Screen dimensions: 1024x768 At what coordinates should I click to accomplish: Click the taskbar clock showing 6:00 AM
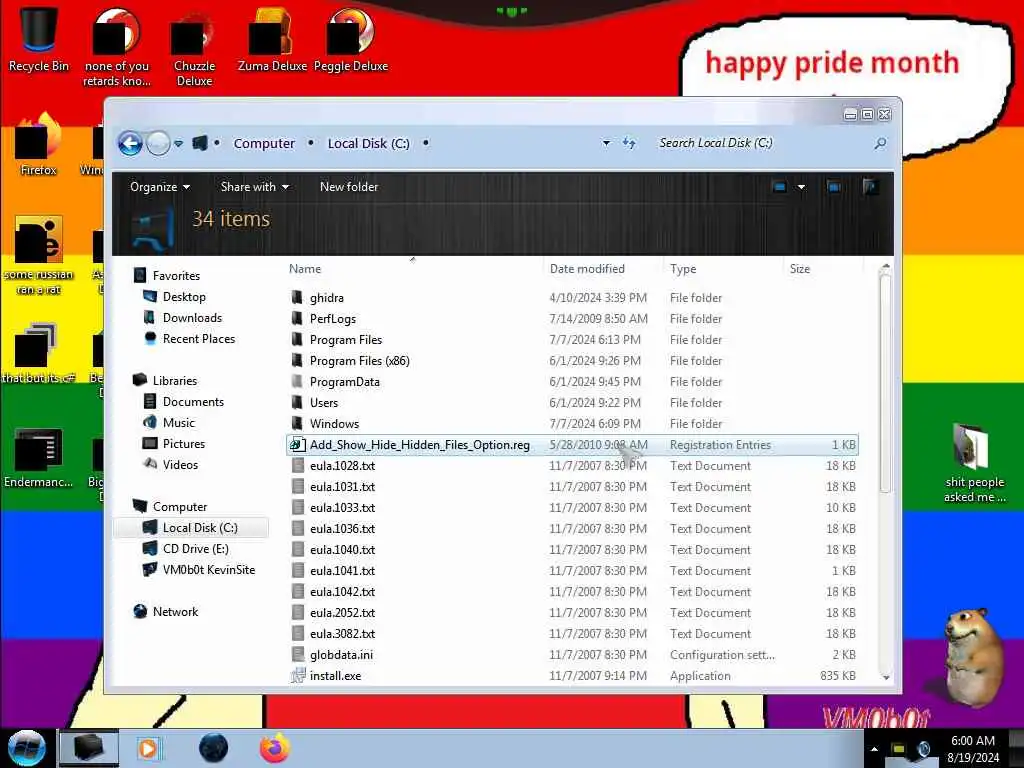[x=973, y=748]
